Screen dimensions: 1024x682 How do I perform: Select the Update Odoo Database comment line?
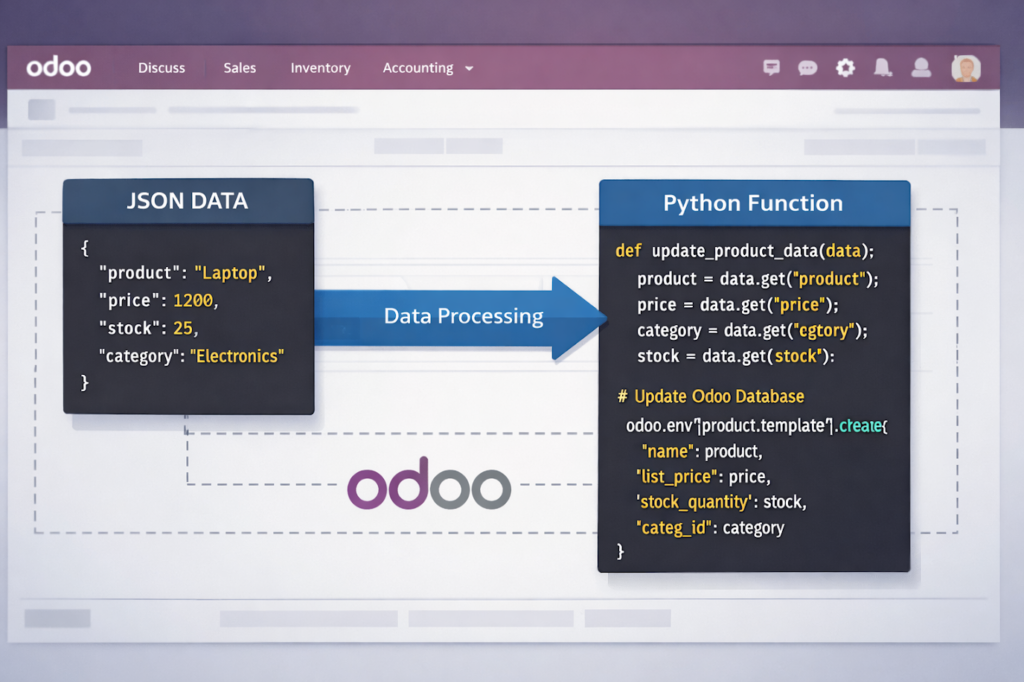coord(711,396)
